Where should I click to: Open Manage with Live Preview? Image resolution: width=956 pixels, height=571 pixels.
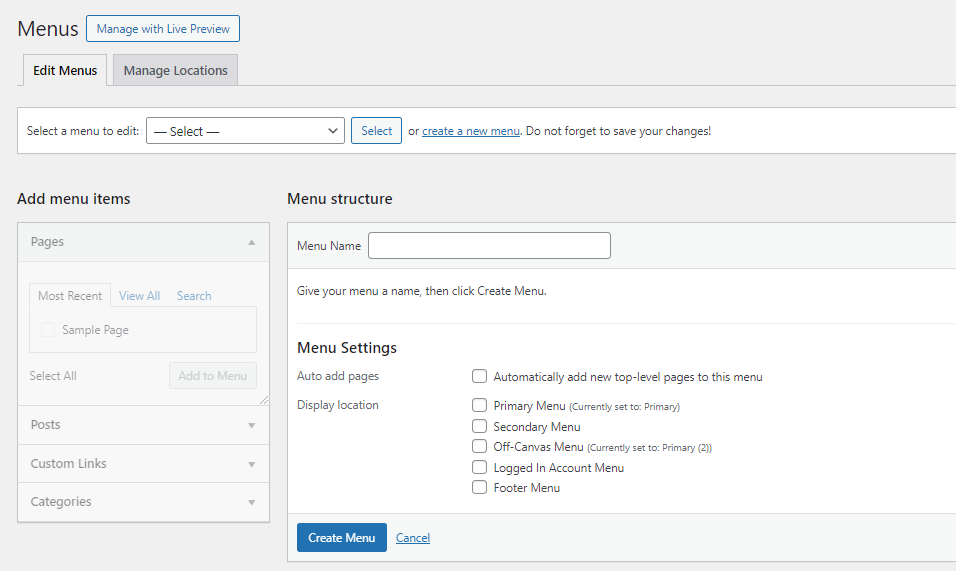pos(163,29)
